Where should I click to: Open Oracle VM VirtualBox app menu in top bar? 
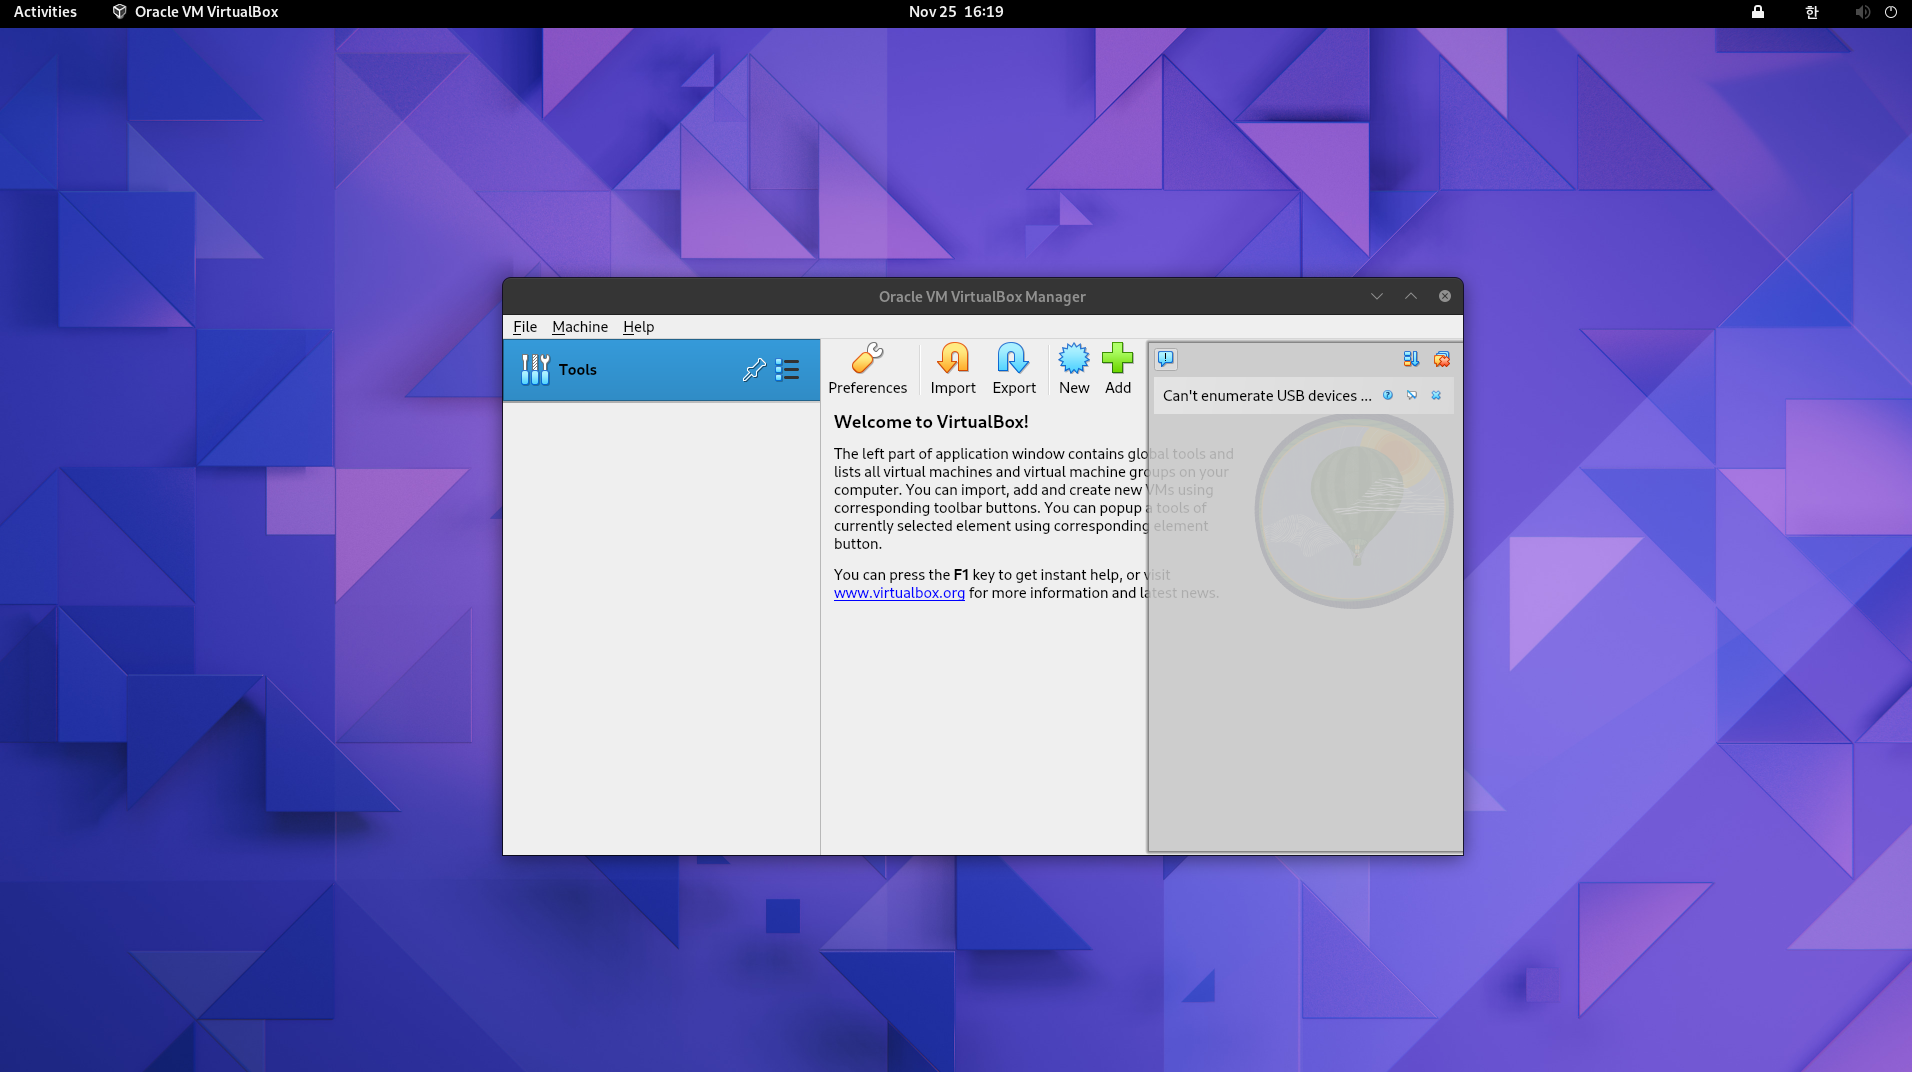195,12
